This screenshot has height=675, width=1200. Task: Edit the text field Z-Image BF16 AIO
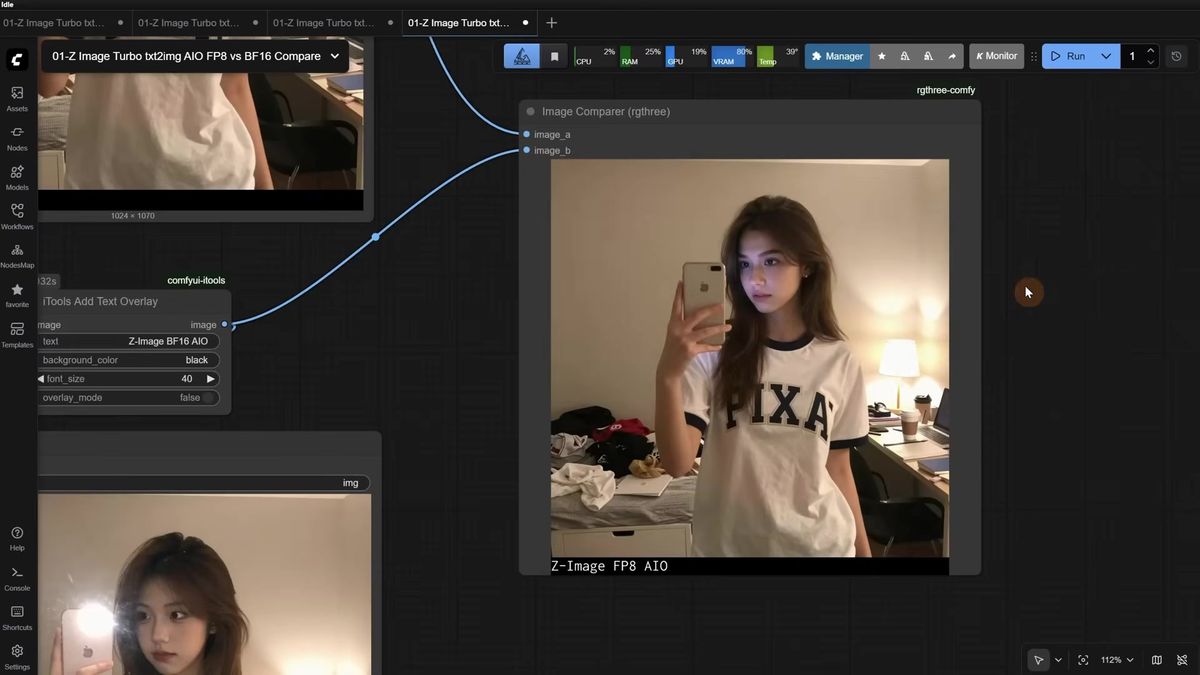click(x=128, y=341)
